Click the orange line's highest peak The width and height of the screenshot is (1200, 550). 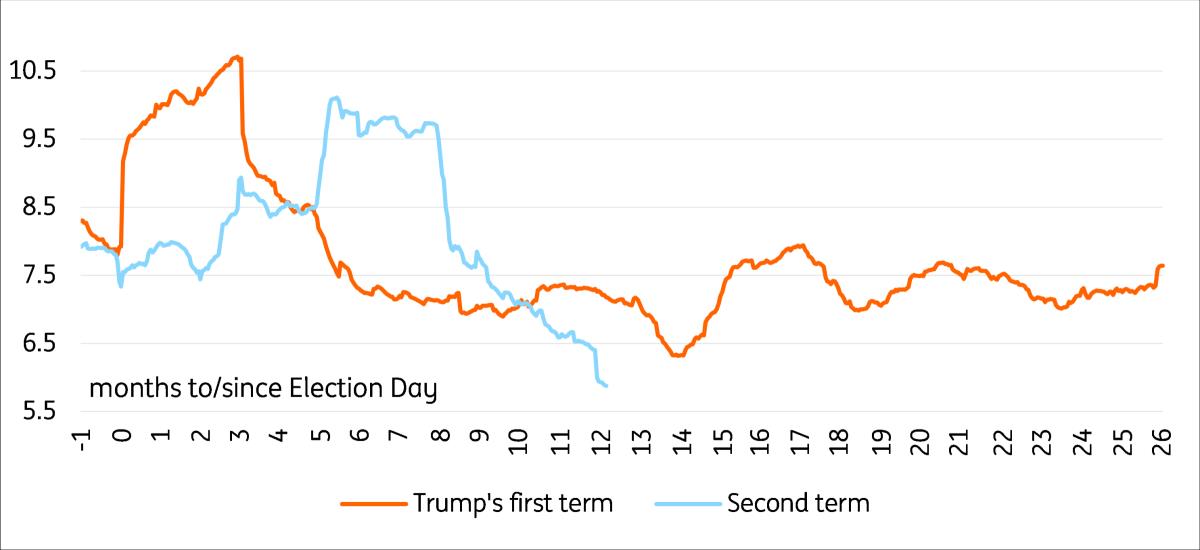pyautogui.click(x=237, y=57)
